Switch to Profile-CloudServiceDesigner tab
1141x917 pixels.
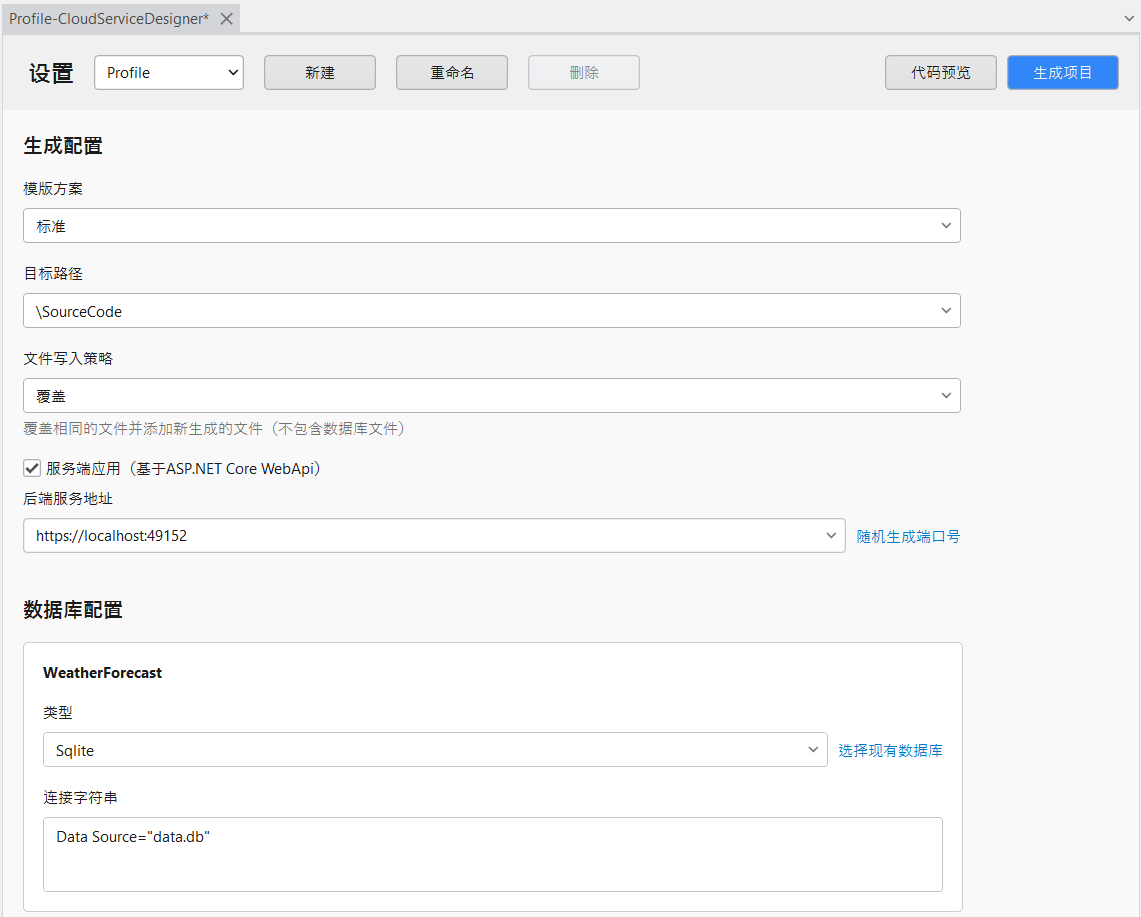109,19
